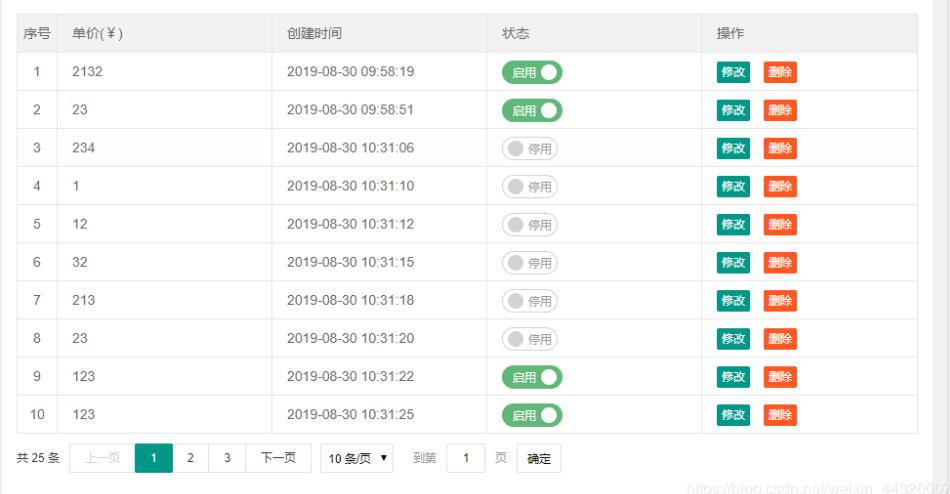The width and height of the screenshot is (950, 494).
Task: Open the 10 条/页 page size dropdown
Action: point(357,458)
